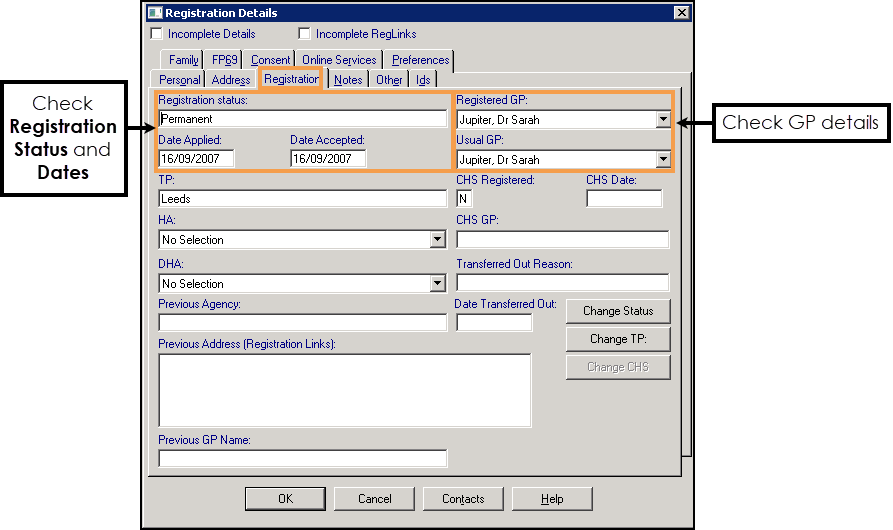Open the Notes tab
Image resolution: width=893 pixels, height=530 pixels.
point(348,80)
